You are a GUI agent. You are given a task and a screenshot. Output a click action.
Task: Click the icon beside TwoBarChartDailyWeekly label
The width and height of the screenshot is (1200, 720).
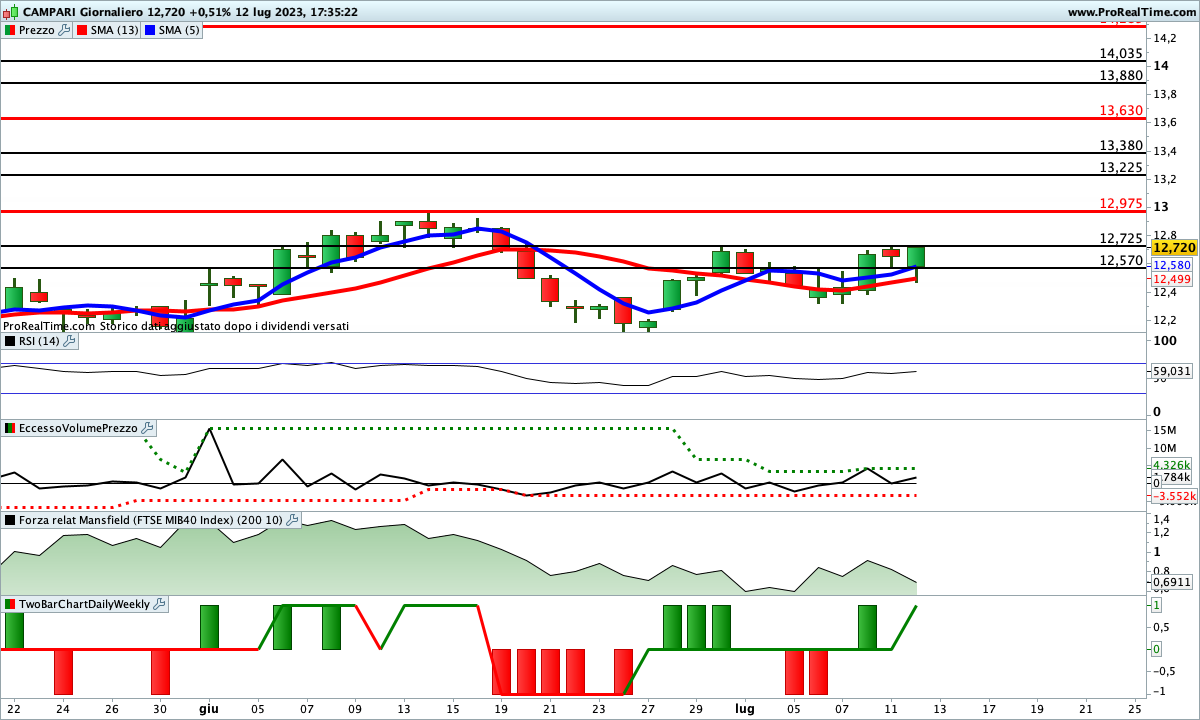pyautogui.click(x=10, y=604)
